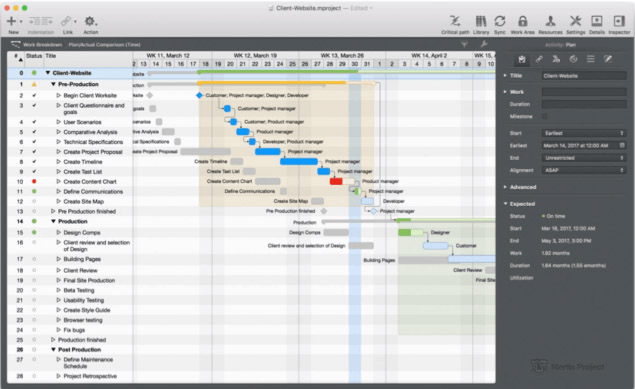Open the Start constraint dropdown
The height and width of the screenshot is (389, 635).
[584, 133]
